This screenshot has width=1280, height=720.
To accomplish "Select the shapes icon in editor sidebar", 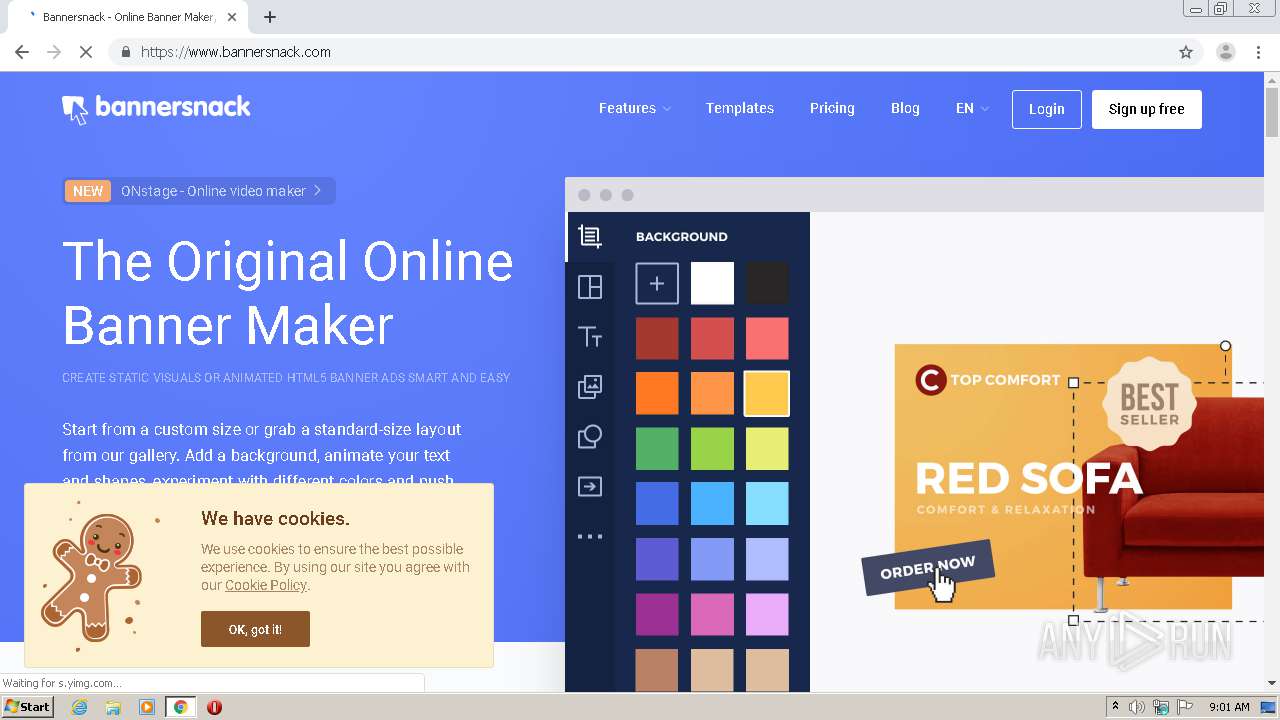I will [x=590, y=437].
